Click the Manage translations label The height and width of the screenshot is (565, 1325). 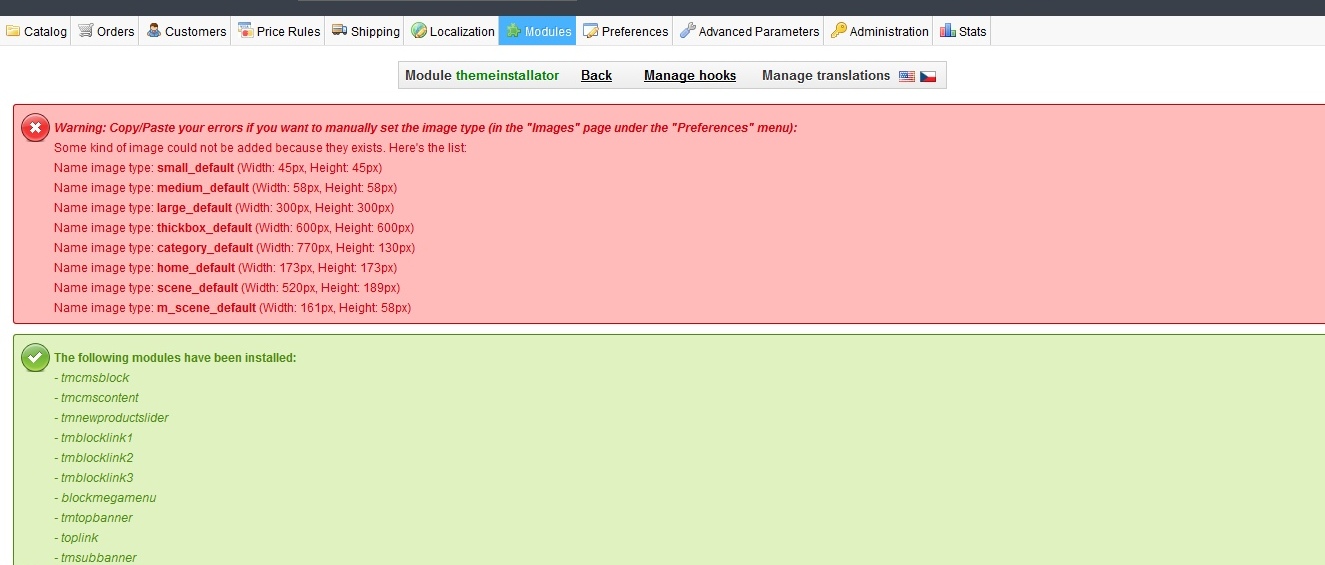pyautogui.click(x=826, y=76)
